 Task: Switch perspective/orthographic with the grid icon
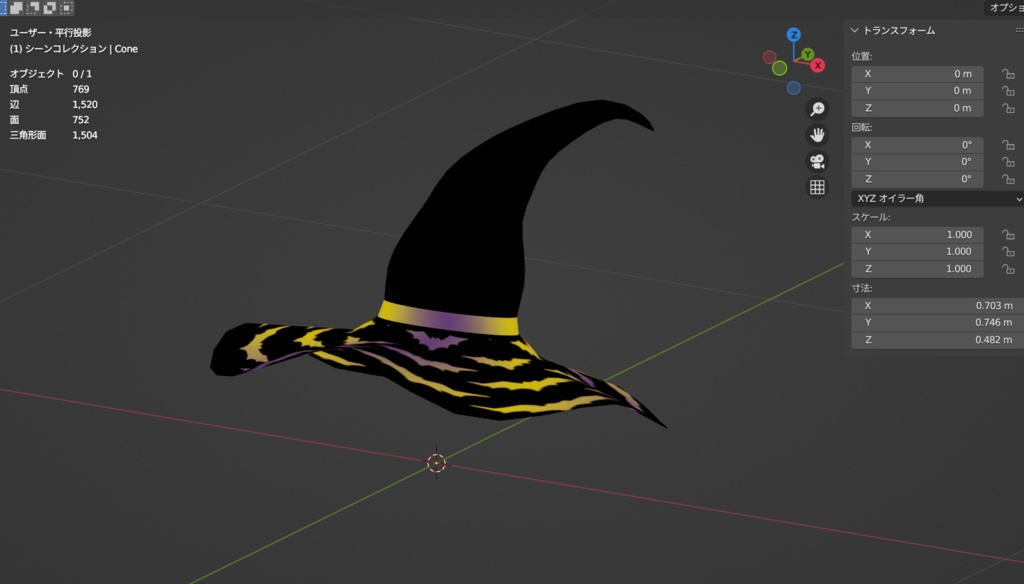click(x=817, y=187)
